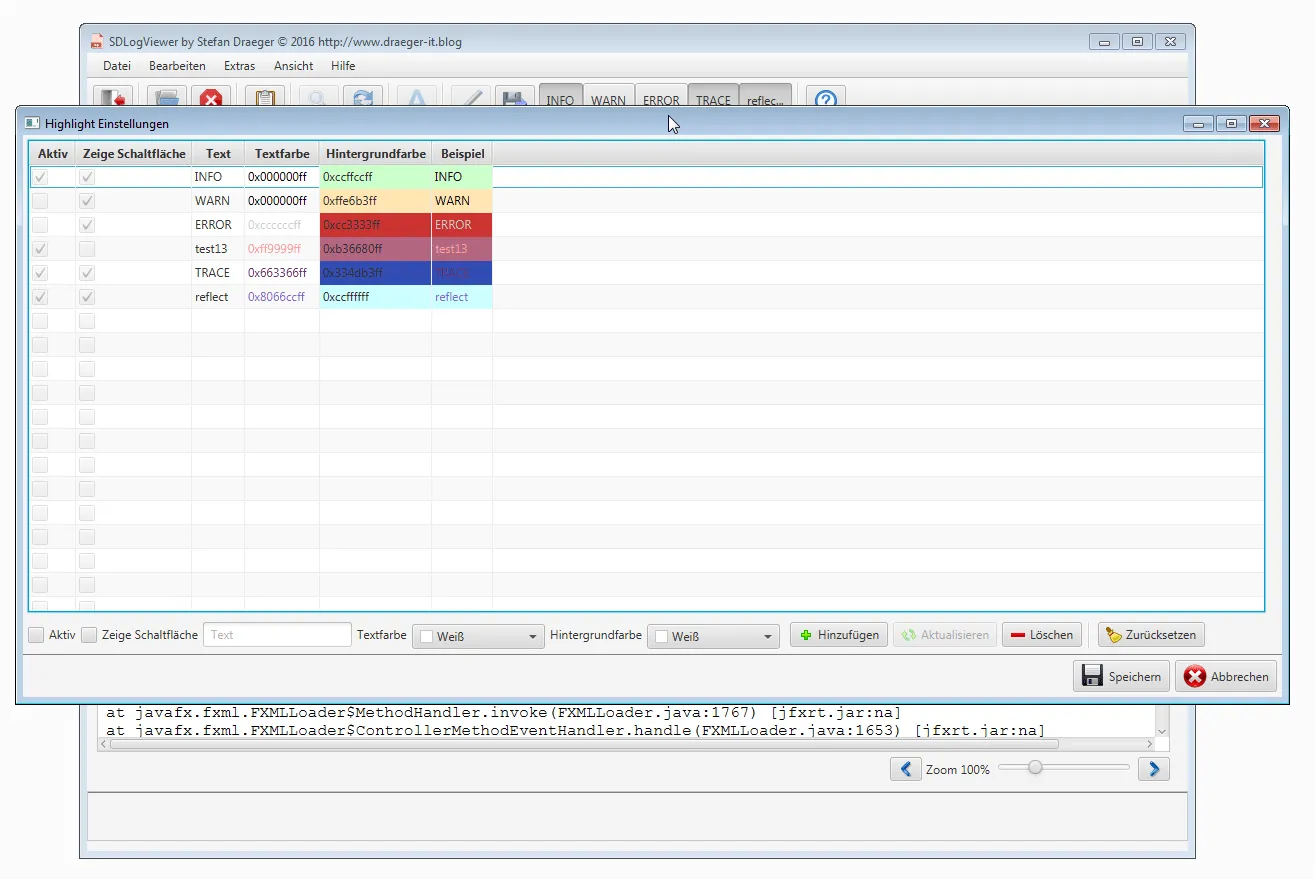Enable the bottom Zeige Schaltfläche checkbox
1315x879 pixels.
pyautogui.click(x=90, y=635)
